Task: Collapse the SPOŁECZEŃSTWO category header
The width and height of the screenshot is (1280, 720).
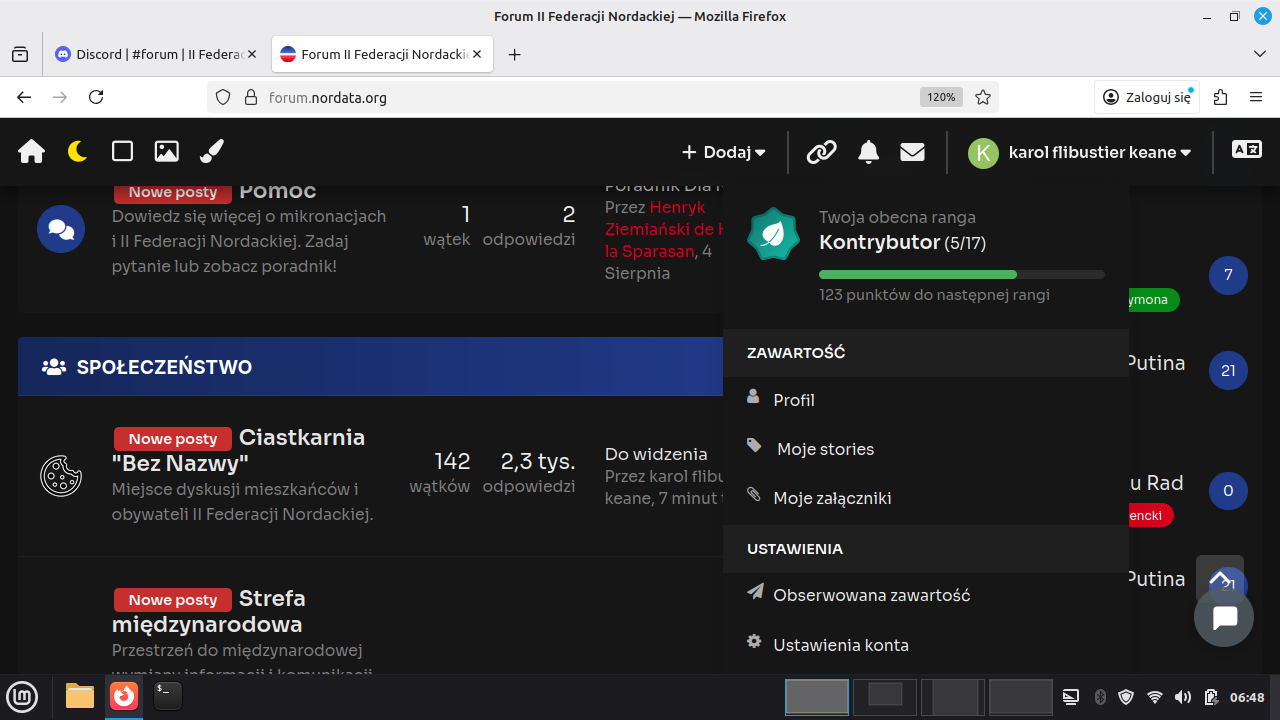Action: [x=370, y=367]
